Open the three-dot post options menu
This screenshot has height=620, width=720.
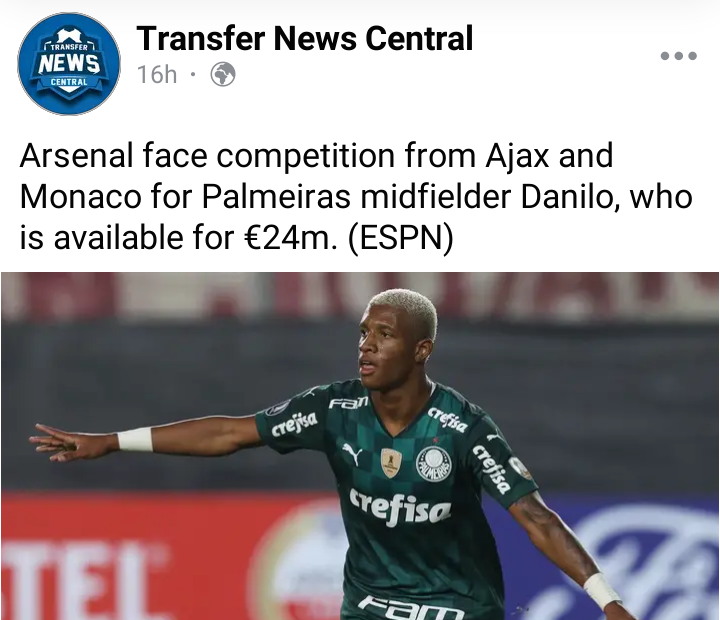pos(678,56)
